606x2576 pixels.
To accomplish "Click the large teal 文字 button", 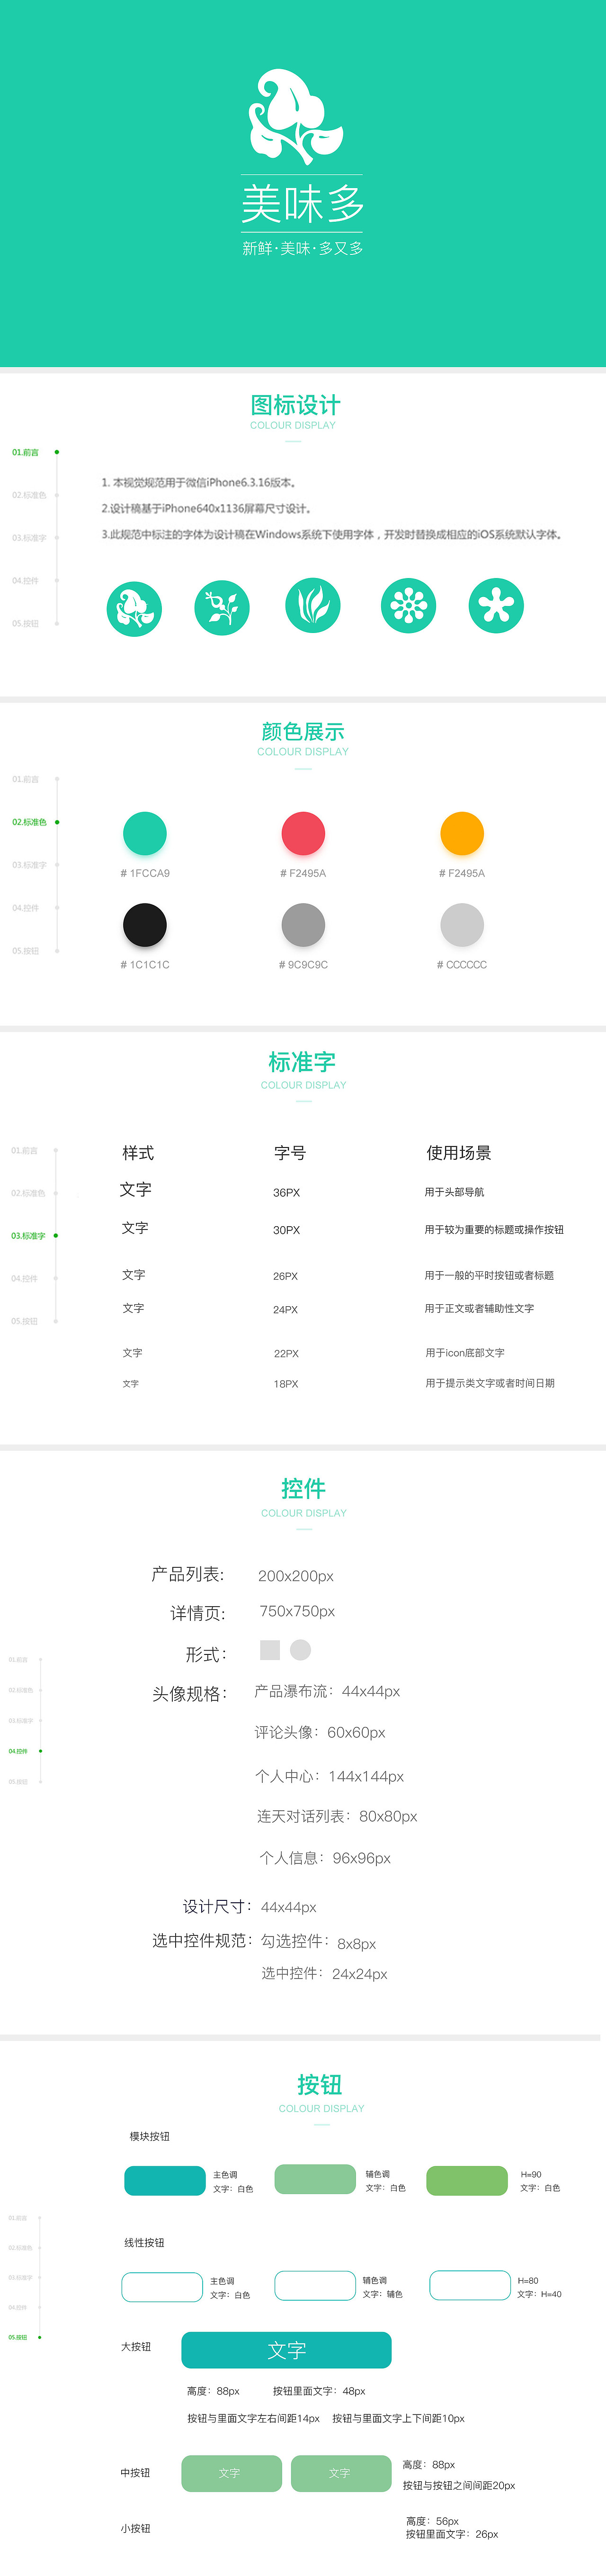I will point(286,2351).
